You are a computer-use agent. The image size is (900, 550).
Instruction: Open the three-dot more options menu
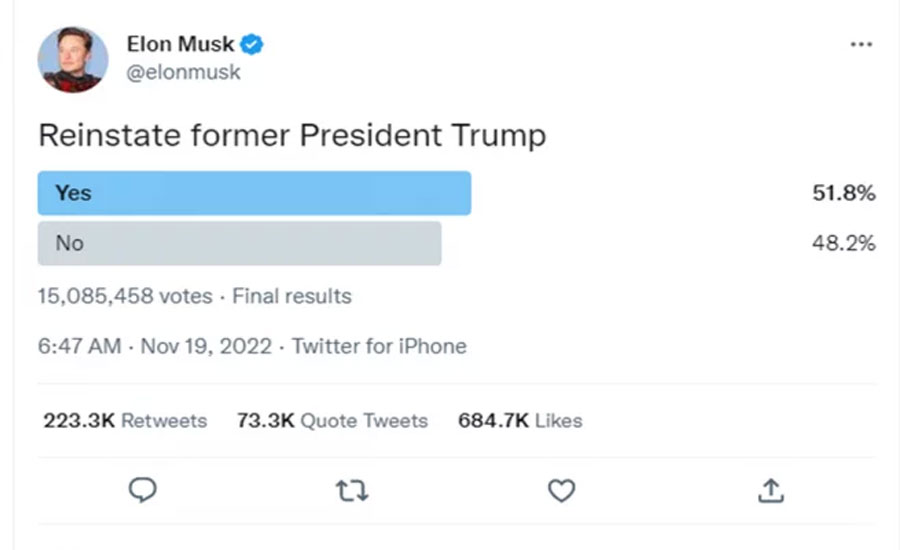click(860, 45)
